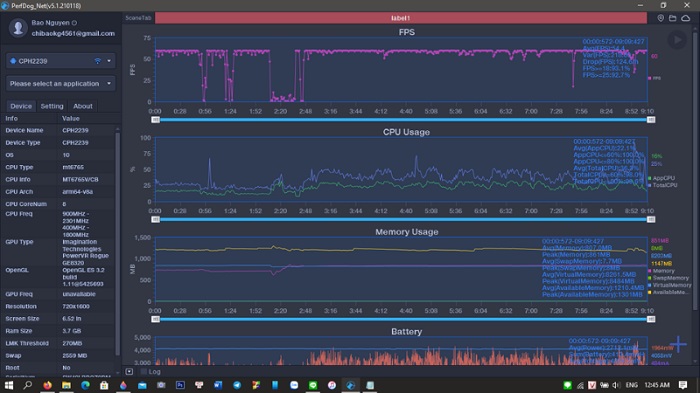Screen dimensions: 700x393
Task: Click the username Bao Nguyen
Action: [50, 22]
